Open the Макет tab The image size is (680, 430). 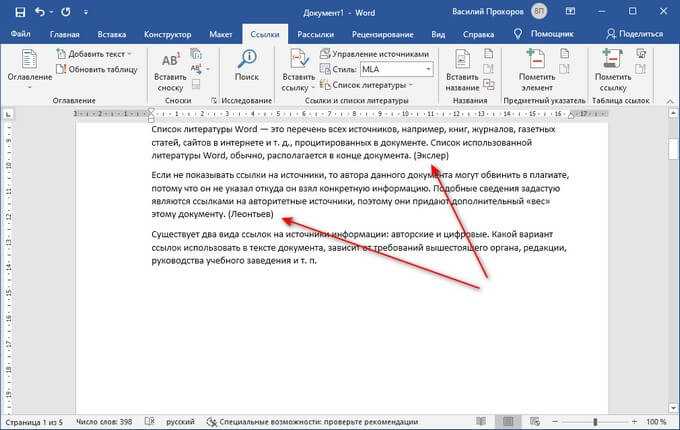221,34
